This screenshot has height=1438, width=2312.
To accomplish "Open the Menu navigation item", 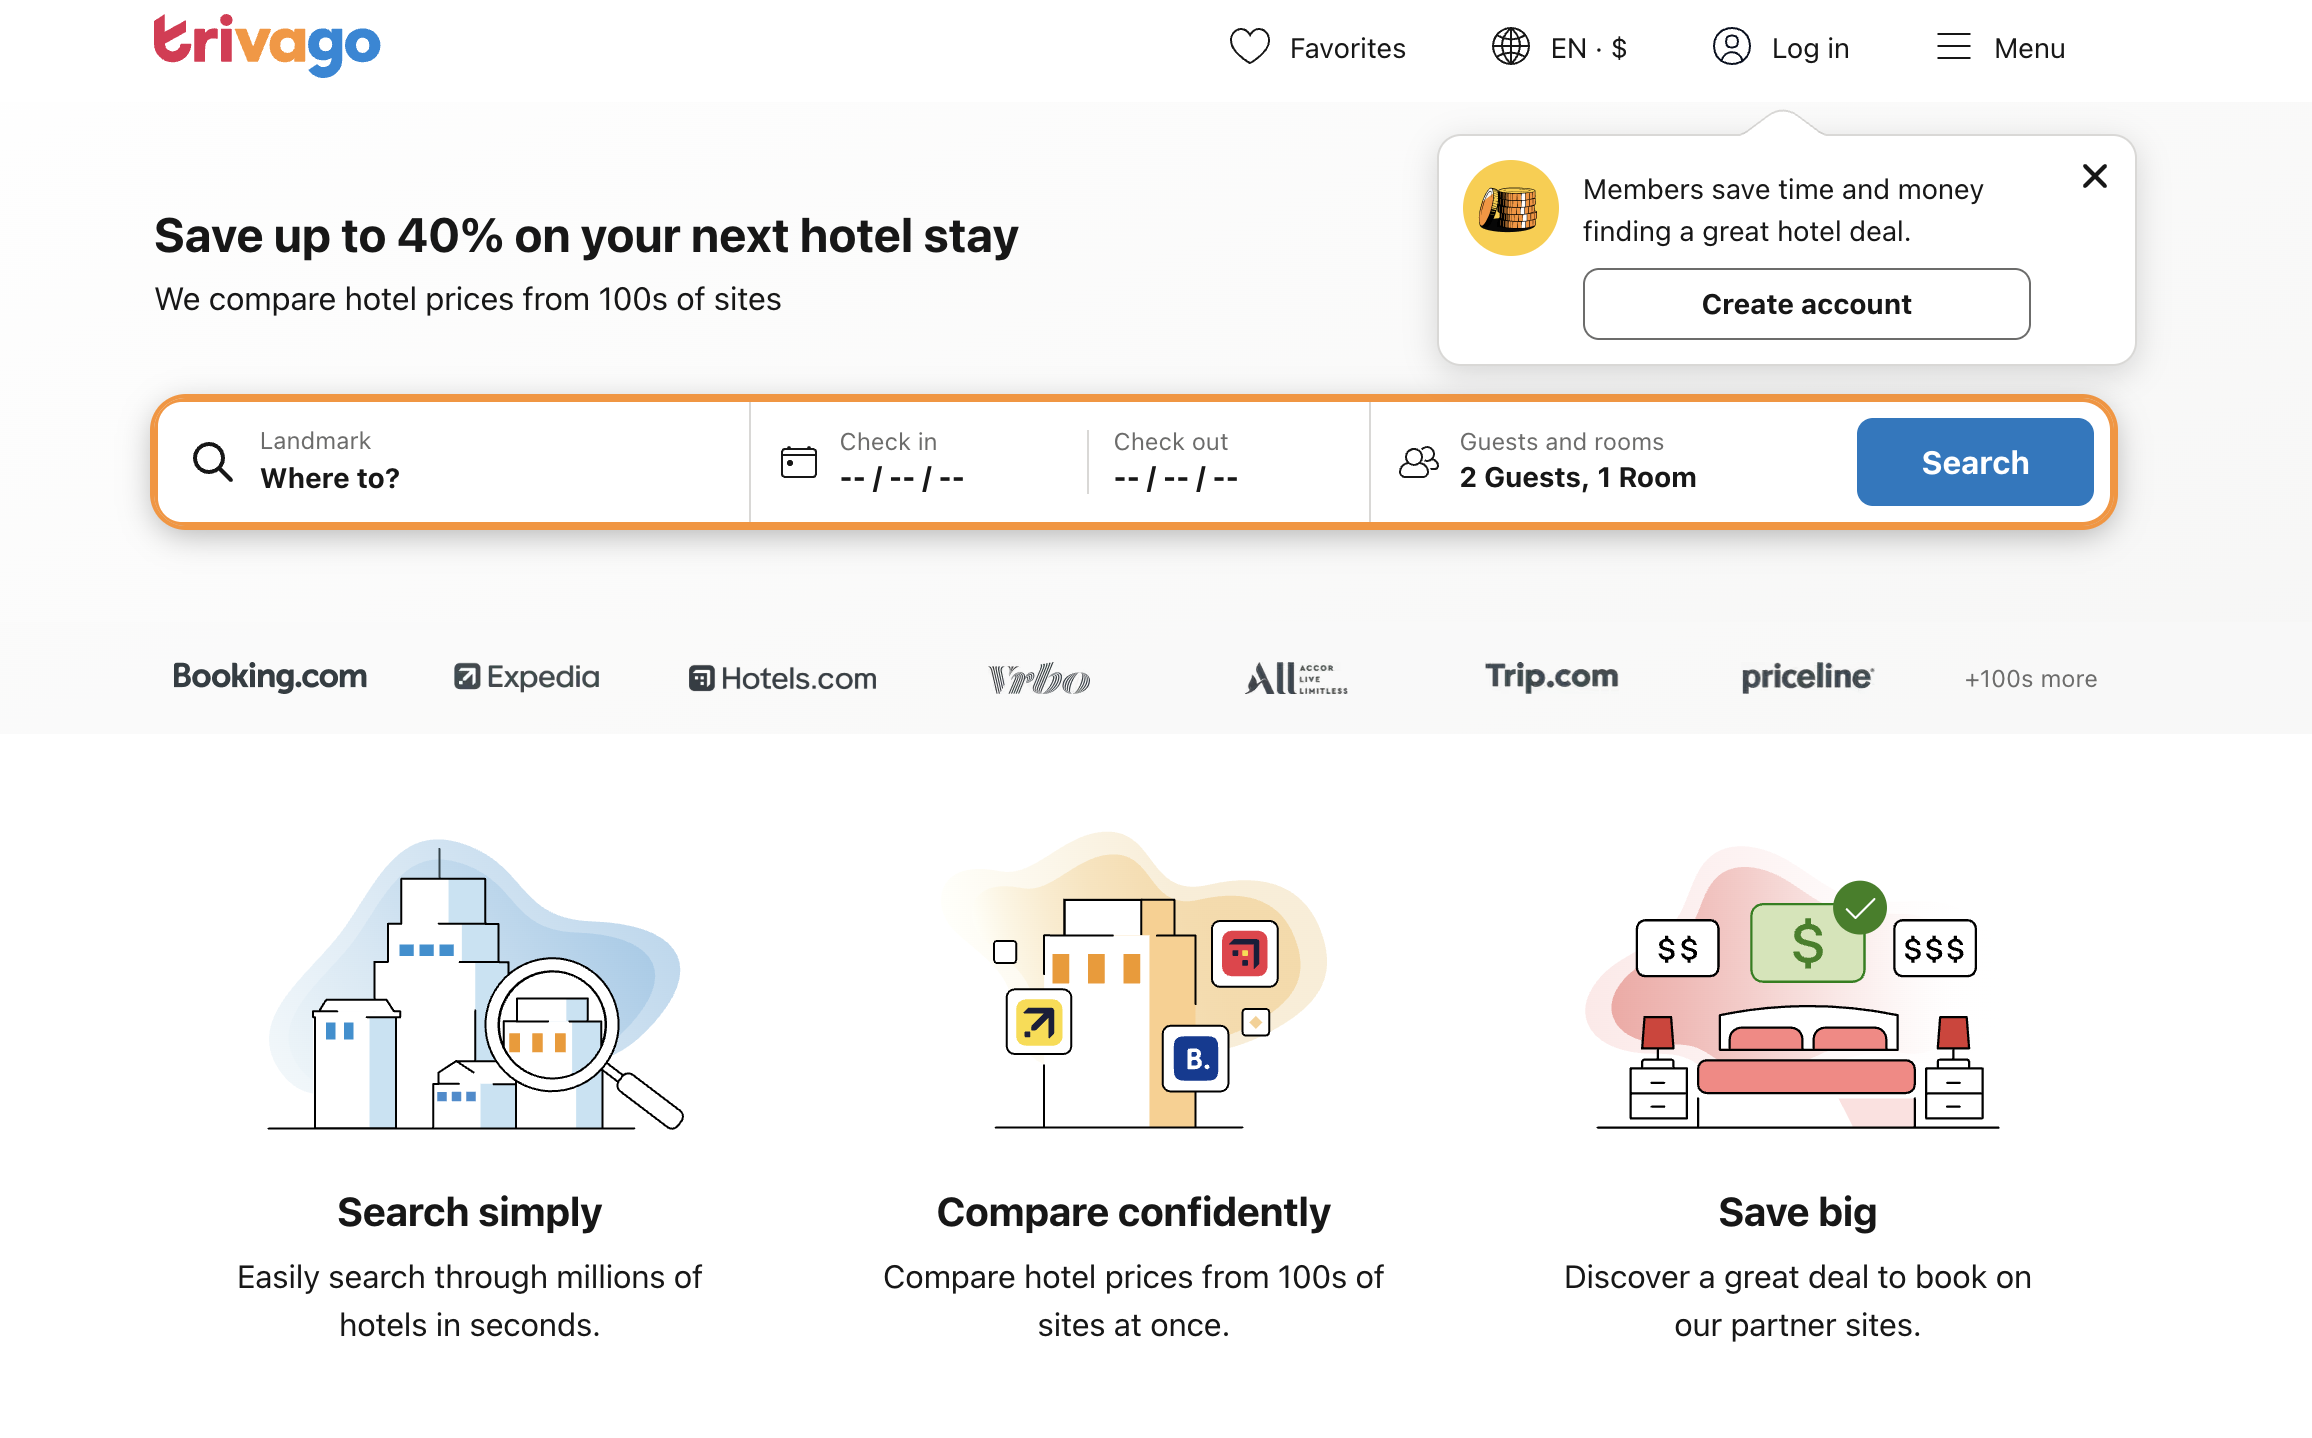I will [x=2028, y=48].
